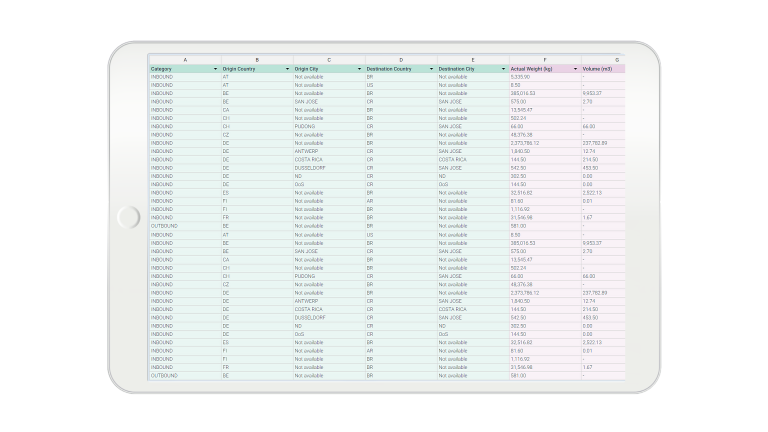Select column A by its letter header
The image size is (768, 432).
click(x=185, y=60)
